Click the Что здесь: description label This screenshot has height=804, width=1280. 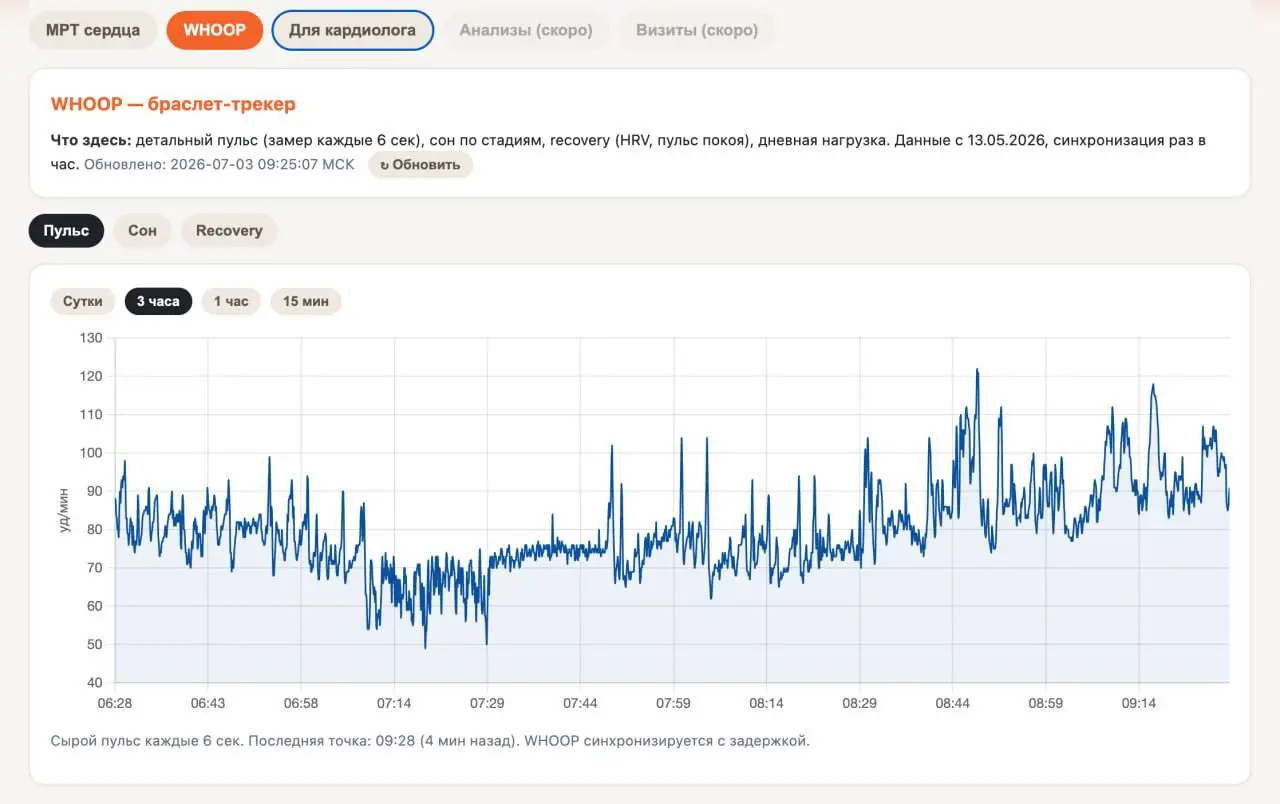tap(90, 140)
